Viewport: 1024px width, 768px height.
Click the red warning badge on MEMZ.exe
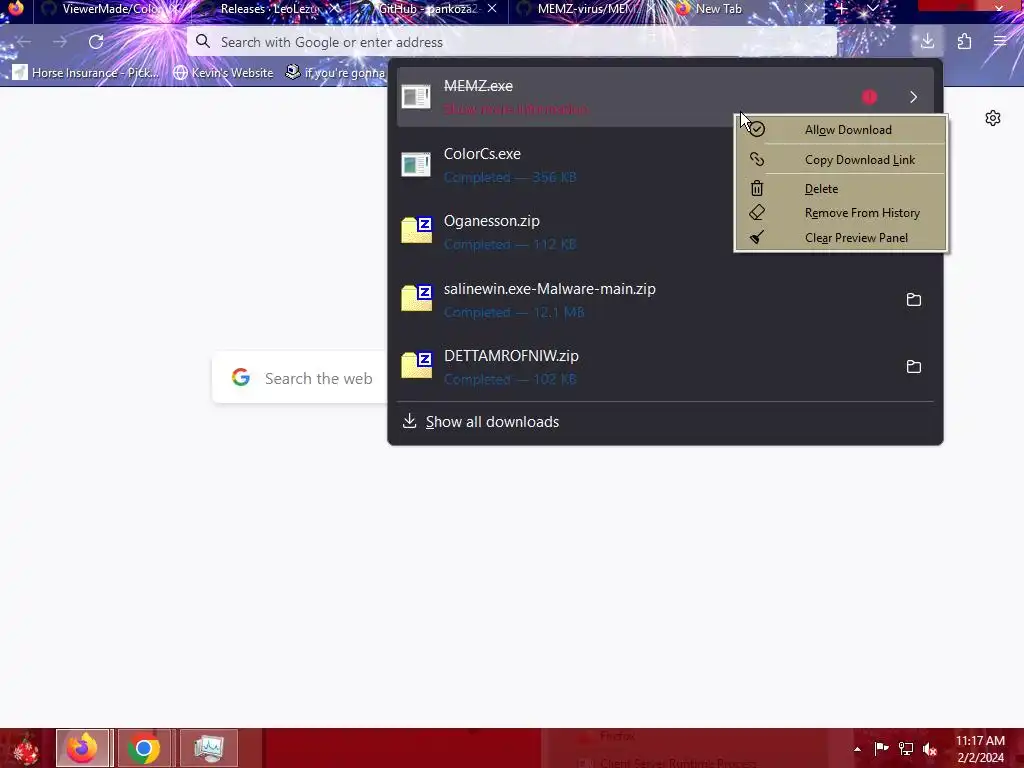pyautogui.click(x=869, y=97)
